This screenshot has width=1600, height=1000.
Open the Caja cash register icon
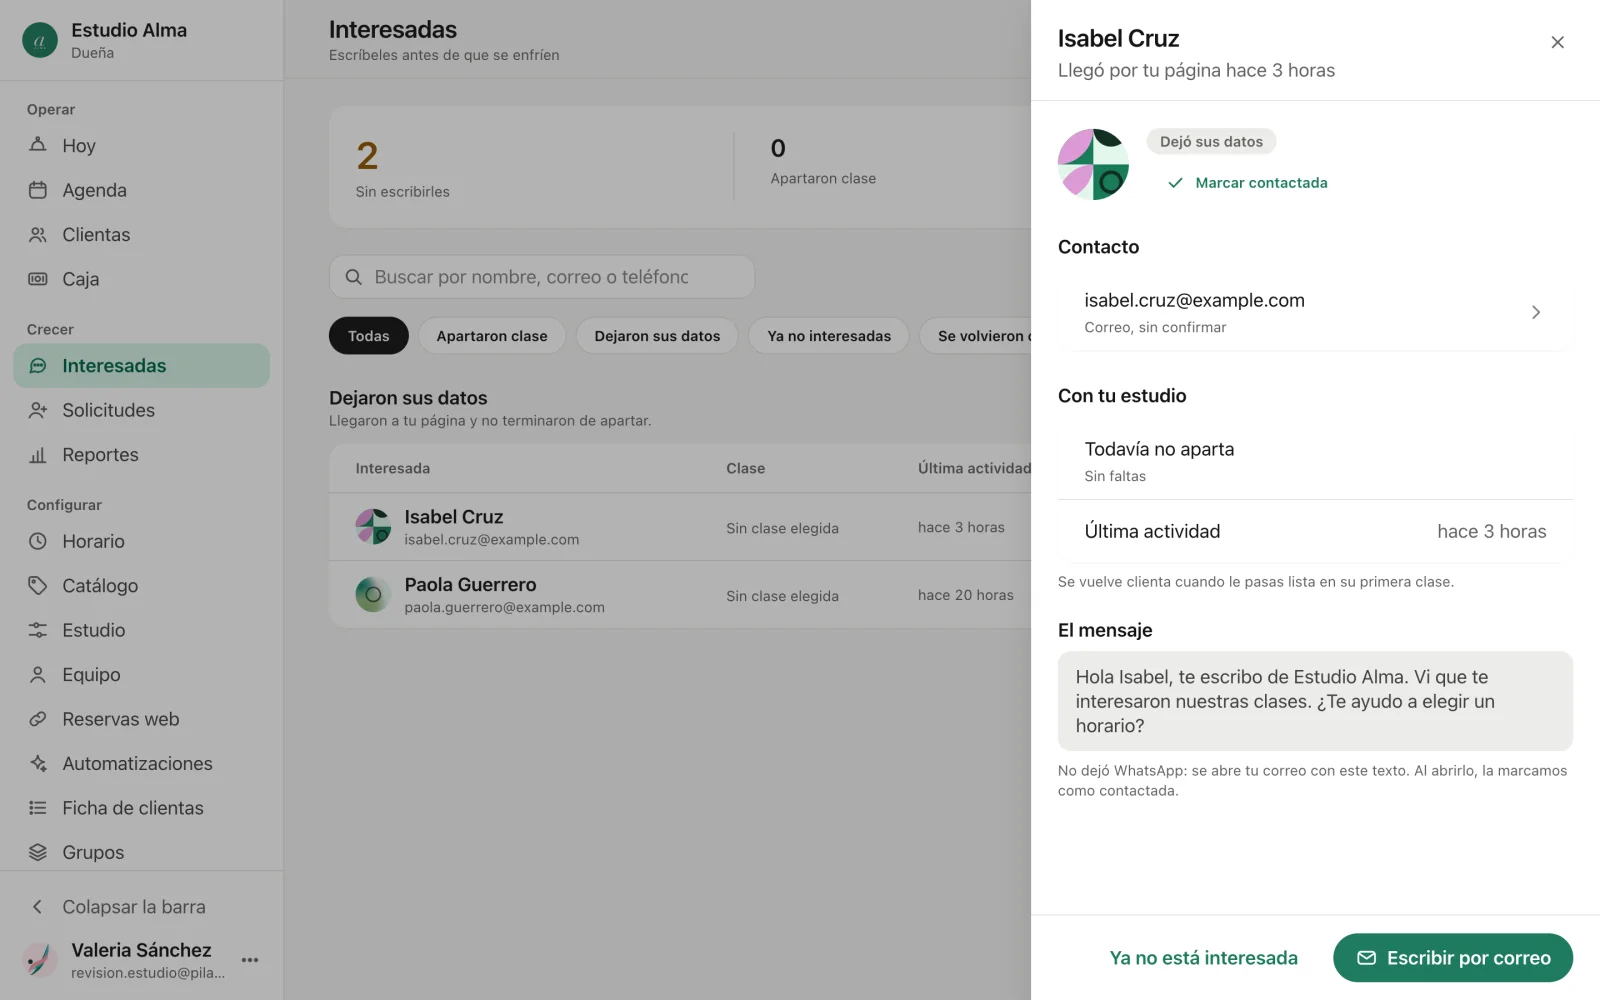coord(38,279)
